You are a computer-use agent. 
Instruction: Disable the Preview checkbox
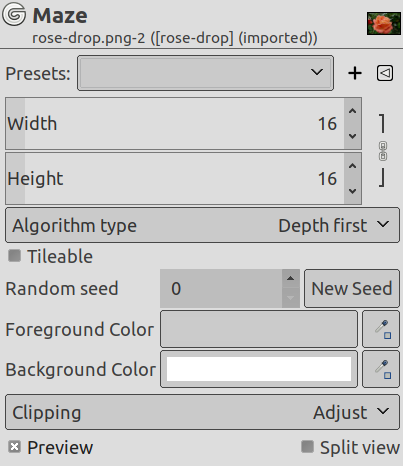pos(15,447)
